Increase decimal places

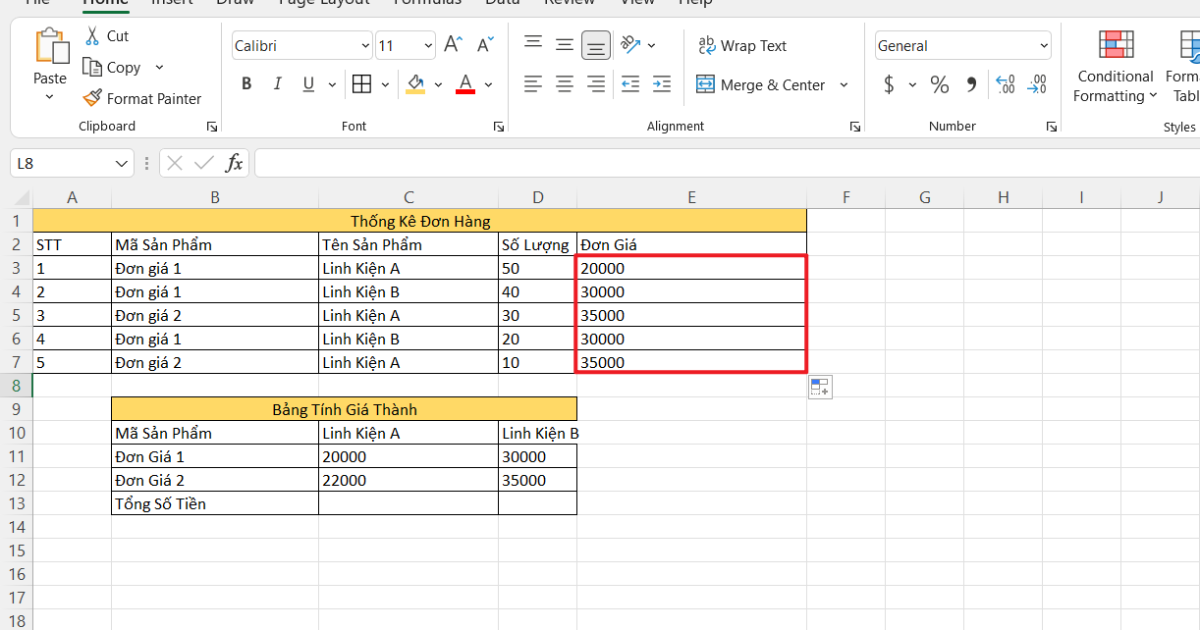pos(1006,85)
